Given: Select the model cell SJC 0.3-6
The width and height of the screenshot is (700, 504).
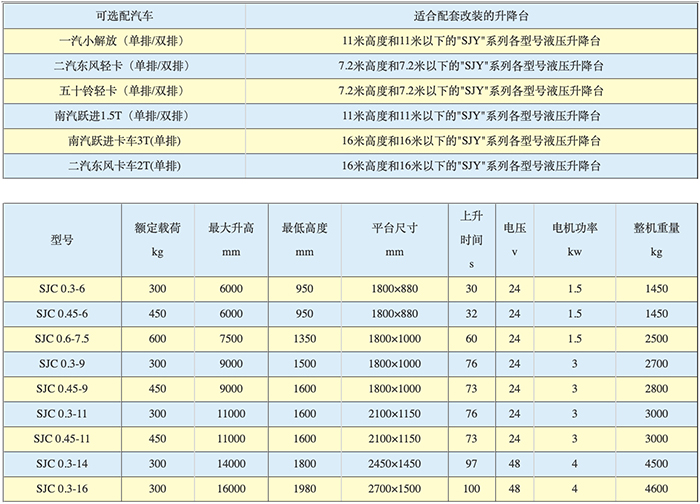Looking at the screenshot, I should click(x=62, y=289).
